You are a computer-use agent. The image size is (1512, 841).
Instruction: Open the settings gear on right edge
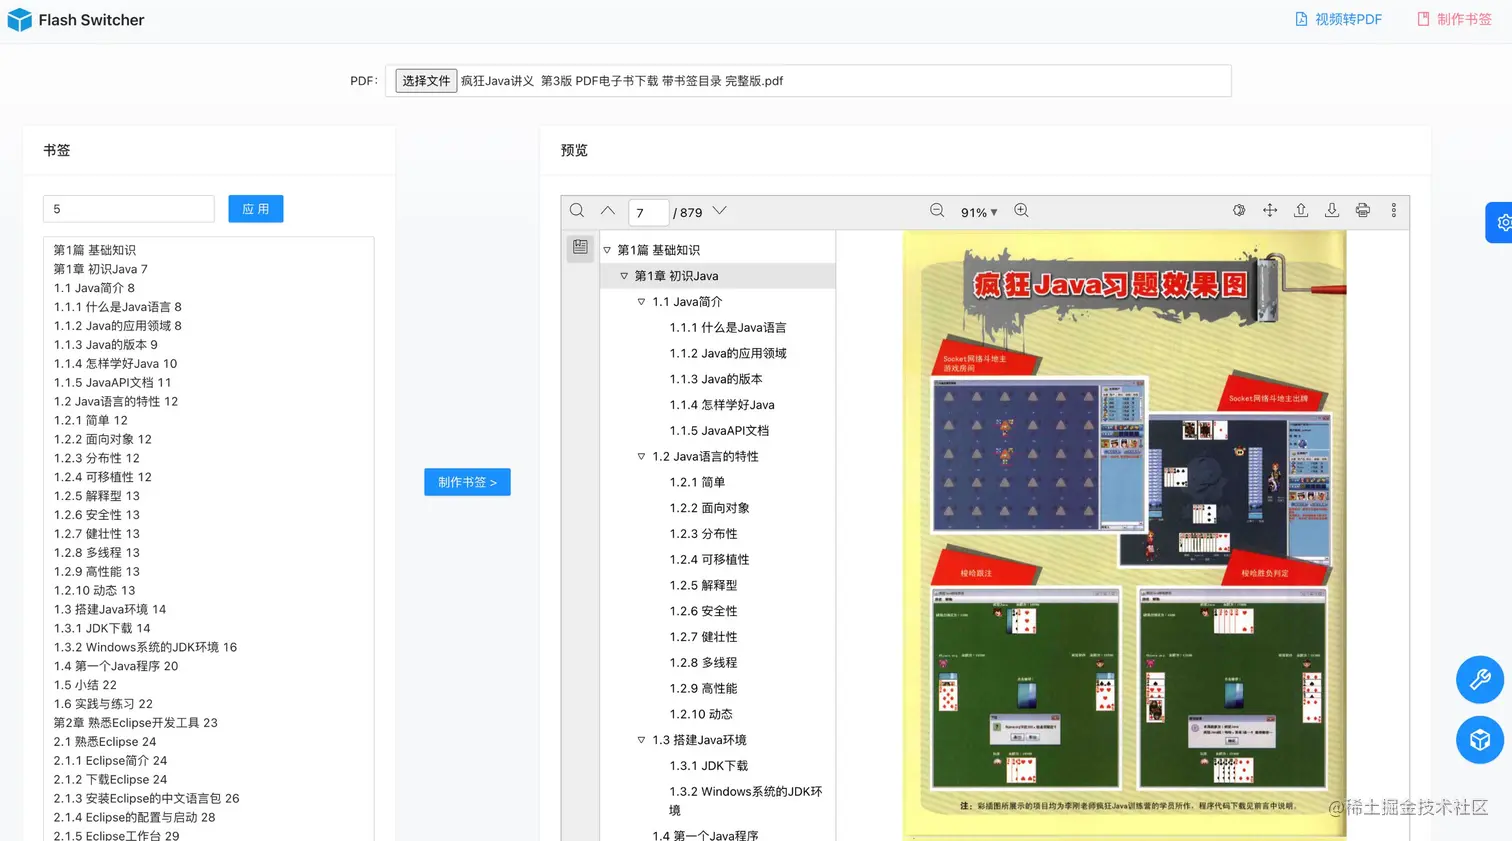pos(1500,223)
